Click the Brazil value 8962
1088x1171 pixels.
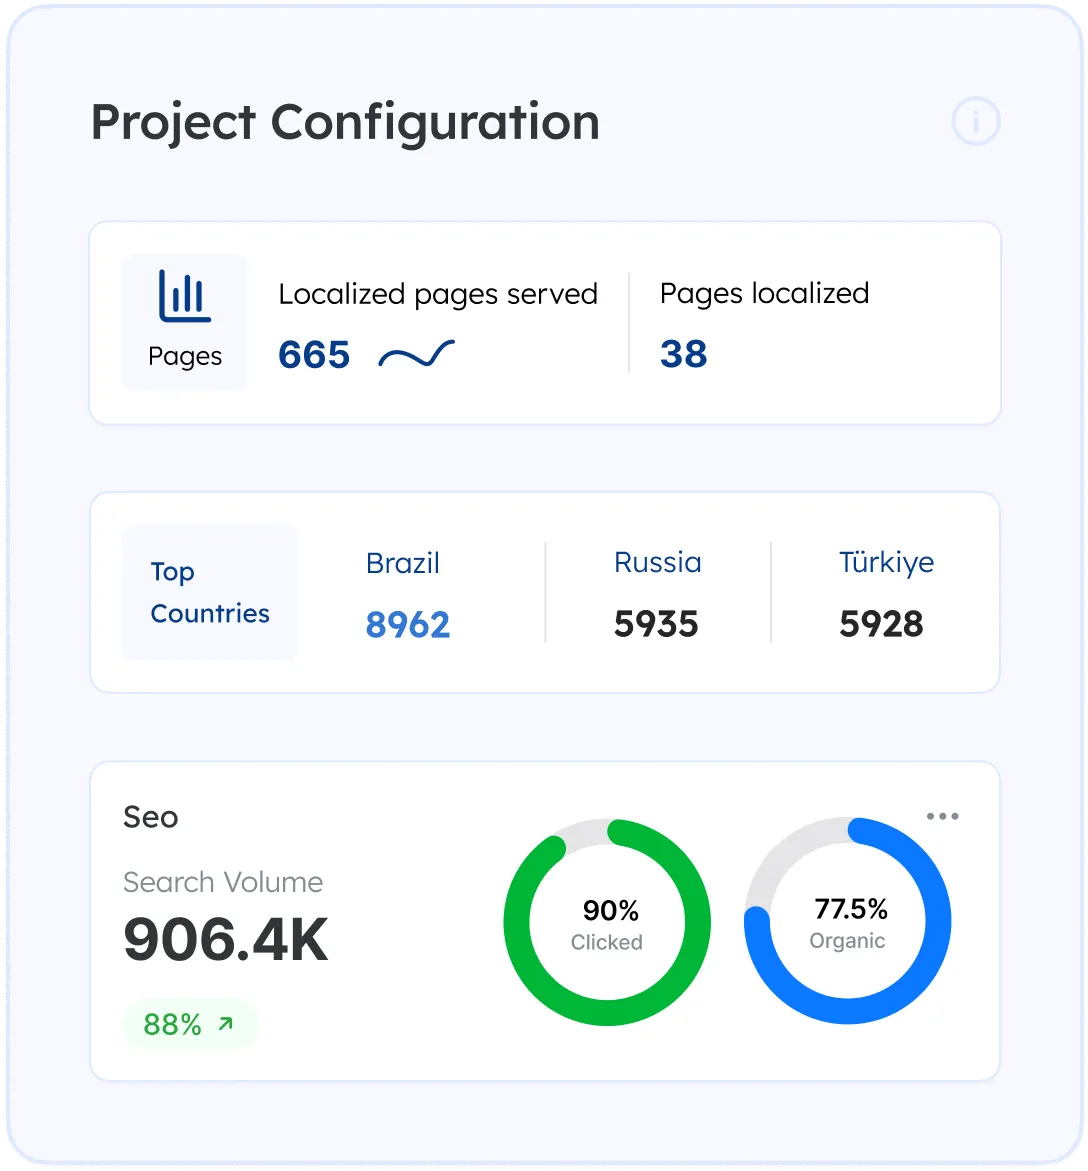pos(408,625)
